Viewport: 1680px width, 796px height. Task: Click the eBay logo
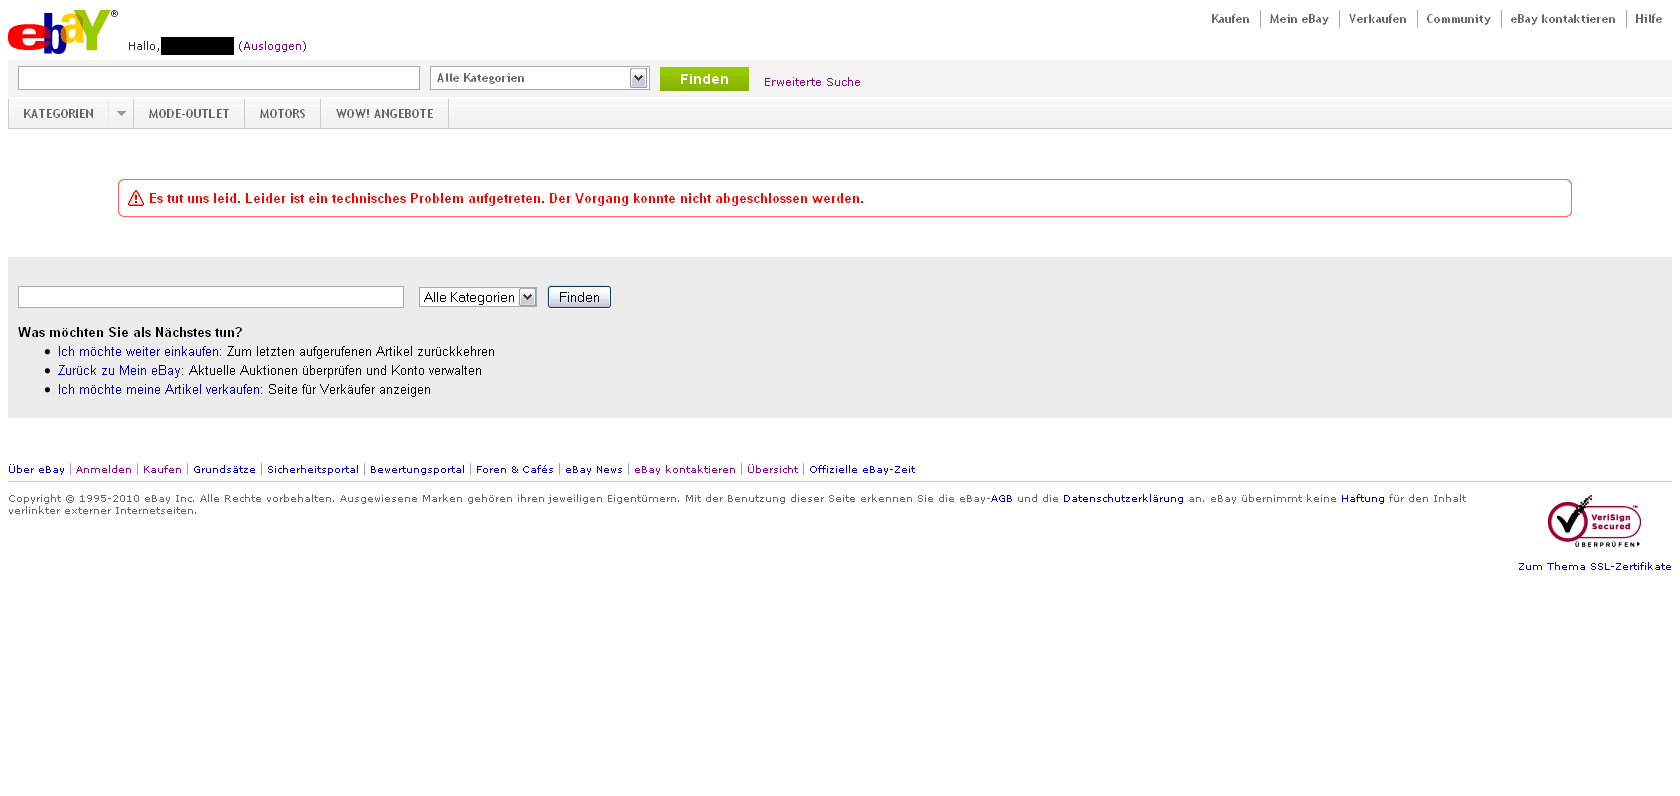point(61,31)
